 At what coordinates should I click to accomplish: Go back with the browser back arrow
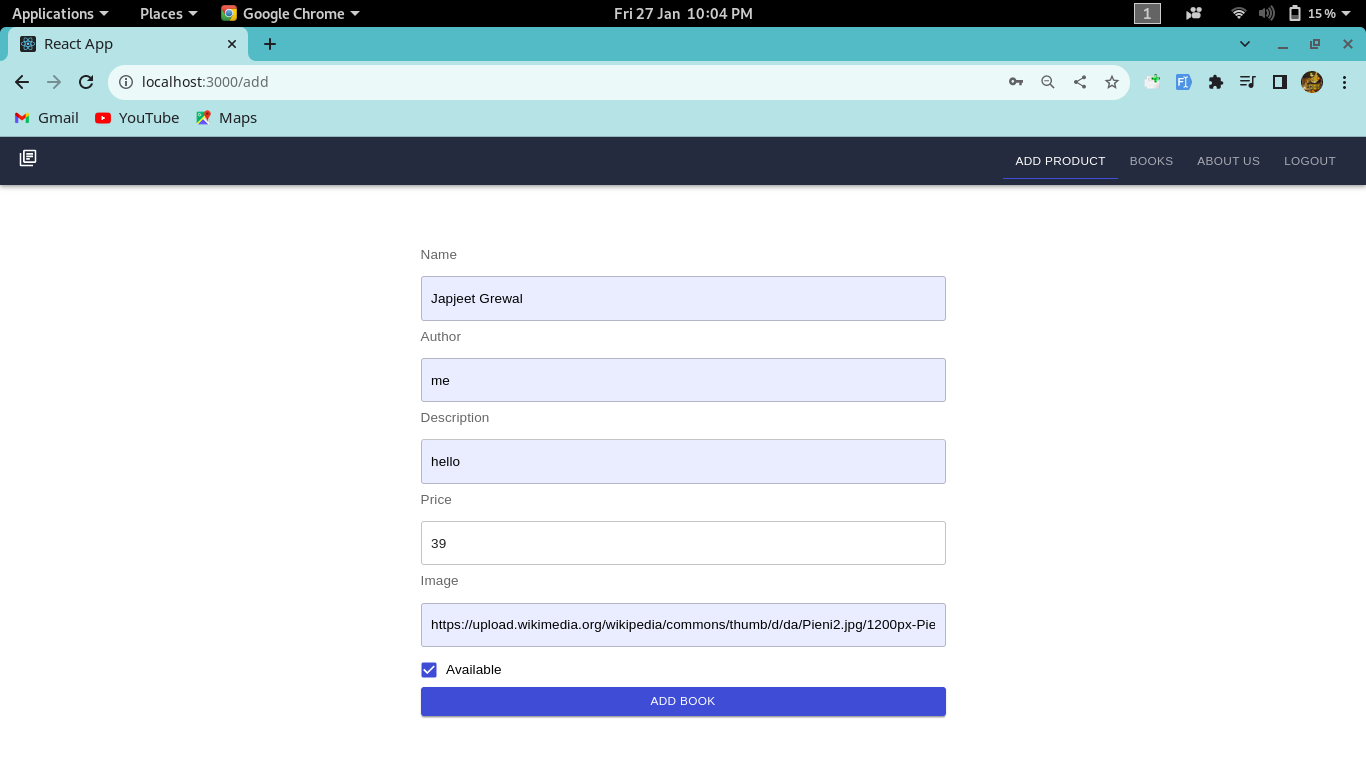(22, 82)
